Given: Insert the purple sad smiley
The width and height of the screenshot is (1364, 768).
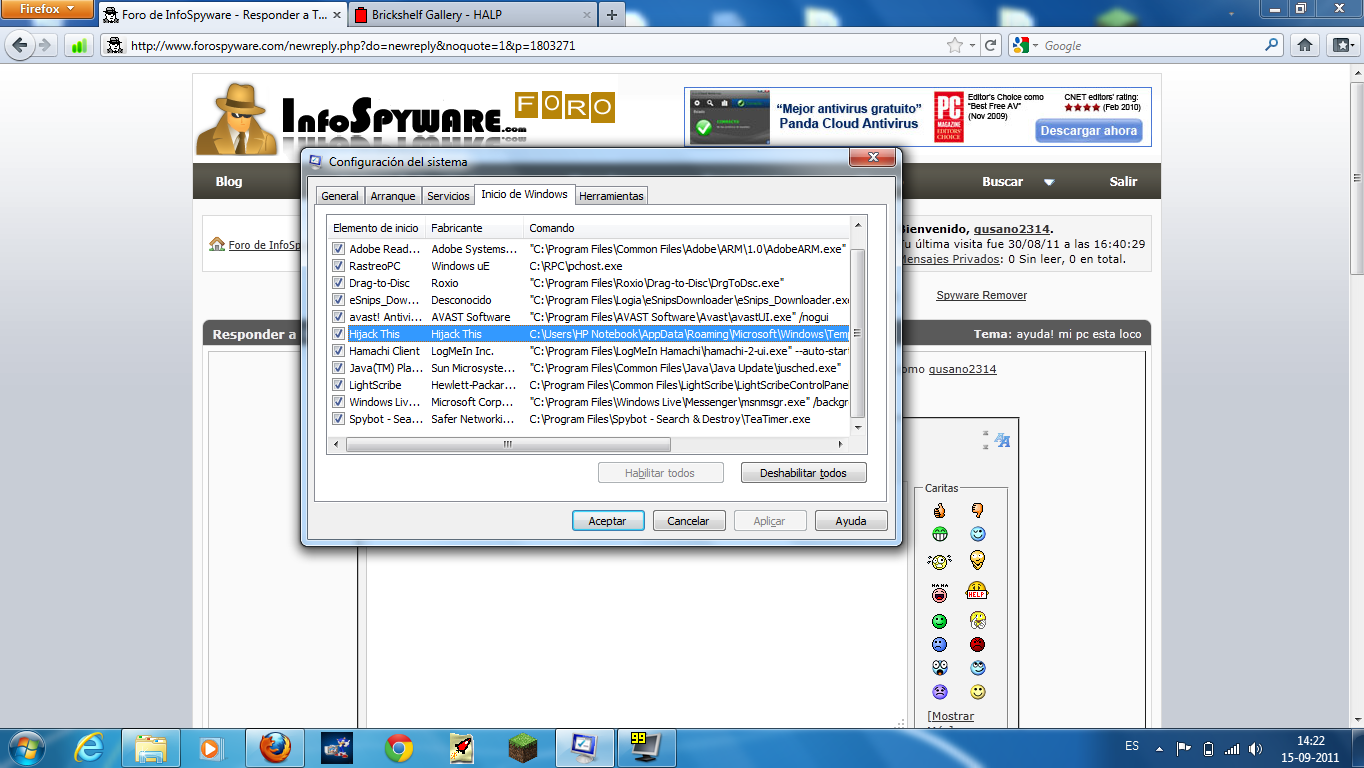Looking at the screenshot, I should 940,692.
